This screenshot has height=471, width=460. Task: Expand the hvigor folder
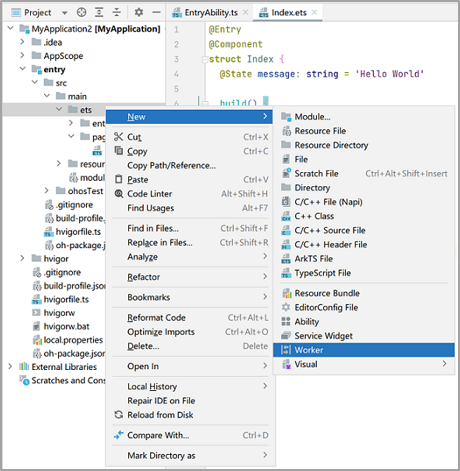[x=22, y=258]
